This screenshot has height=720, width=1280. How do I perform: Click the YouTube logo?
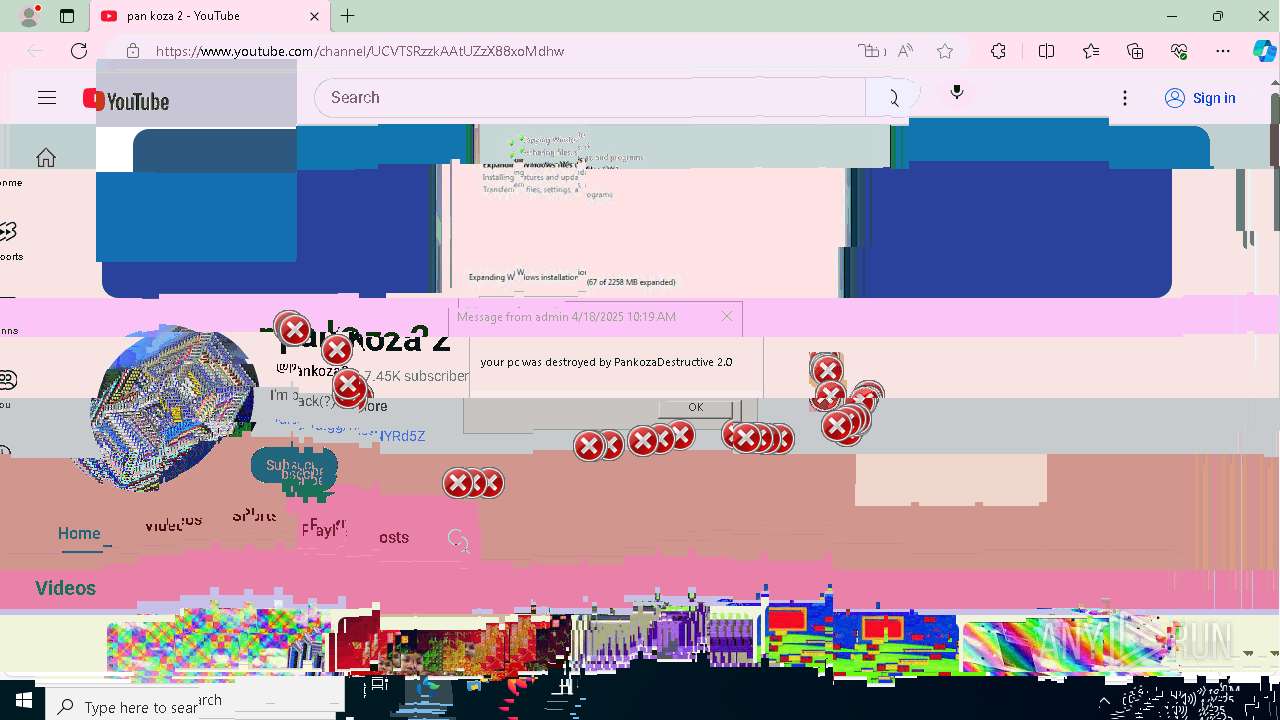point(126,100)
